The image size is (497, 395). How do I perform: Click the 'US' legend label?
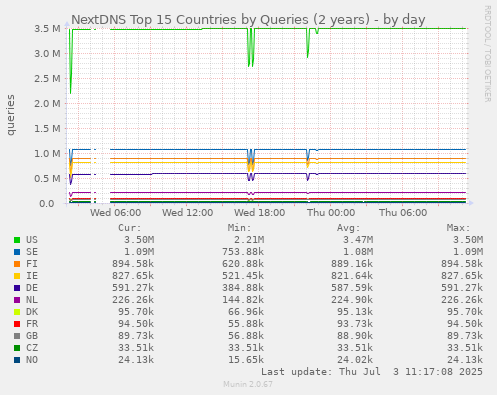coord(32,240)
